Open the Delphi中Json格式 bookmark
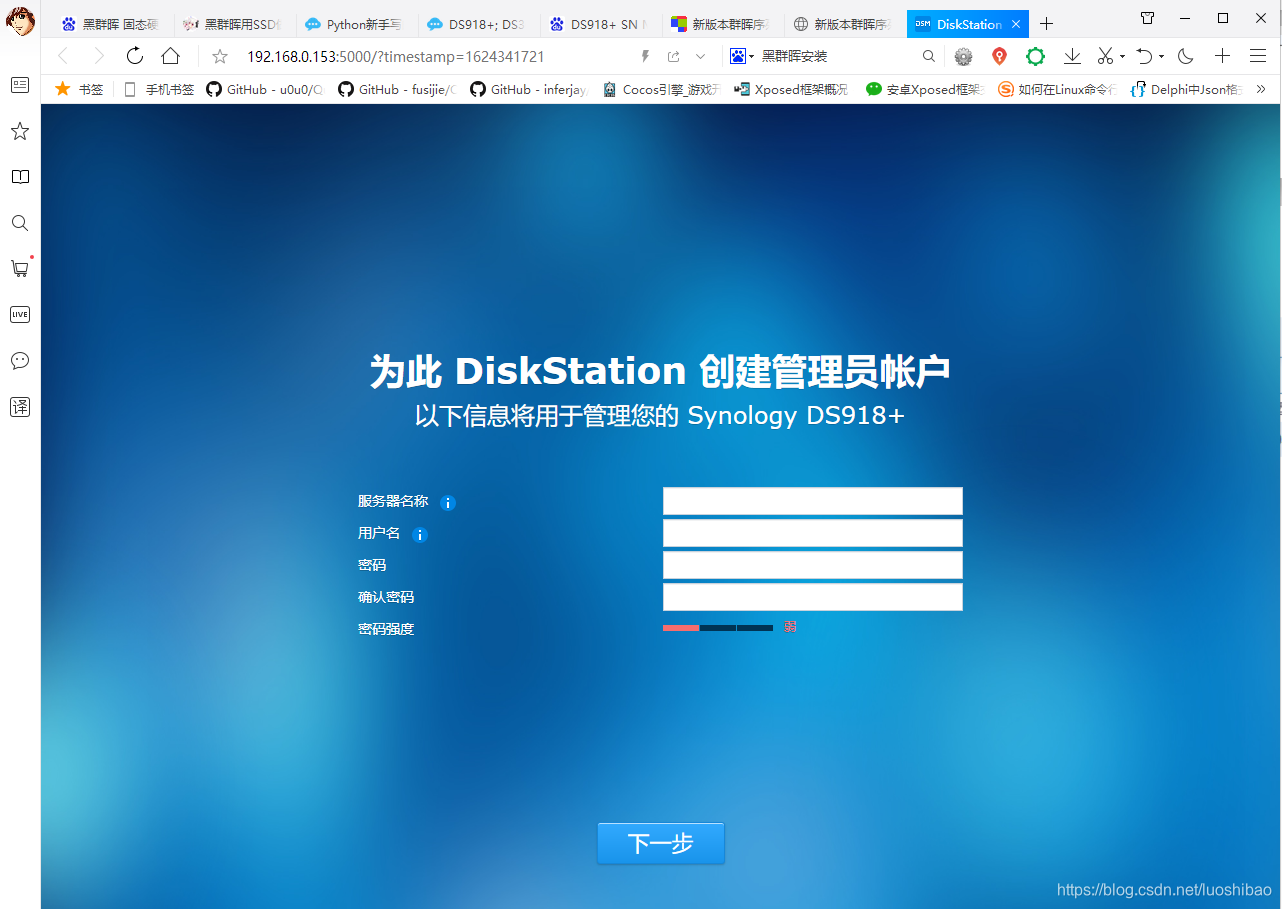1282x909 pixels. (1187, 89)
